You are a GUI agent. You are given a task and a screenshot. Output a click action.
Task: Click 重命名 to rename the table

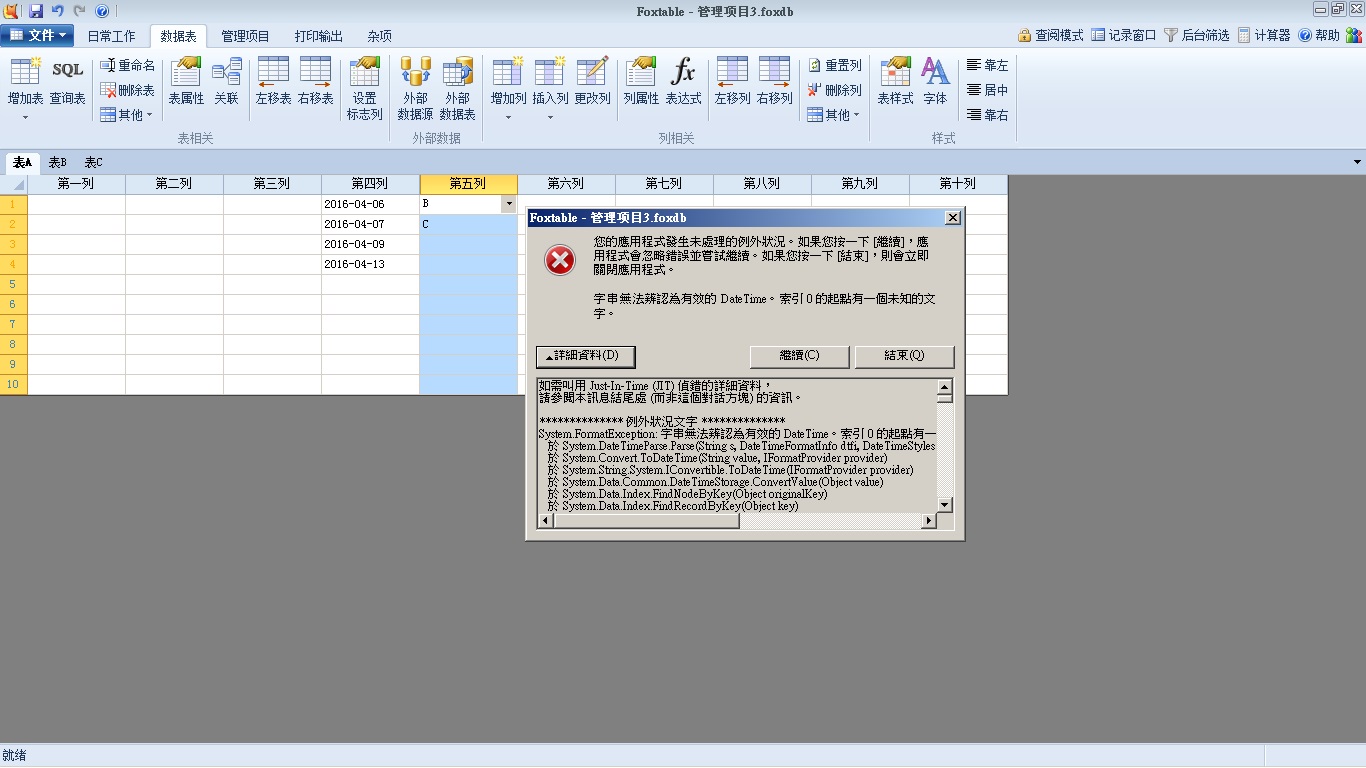(128, 65)
